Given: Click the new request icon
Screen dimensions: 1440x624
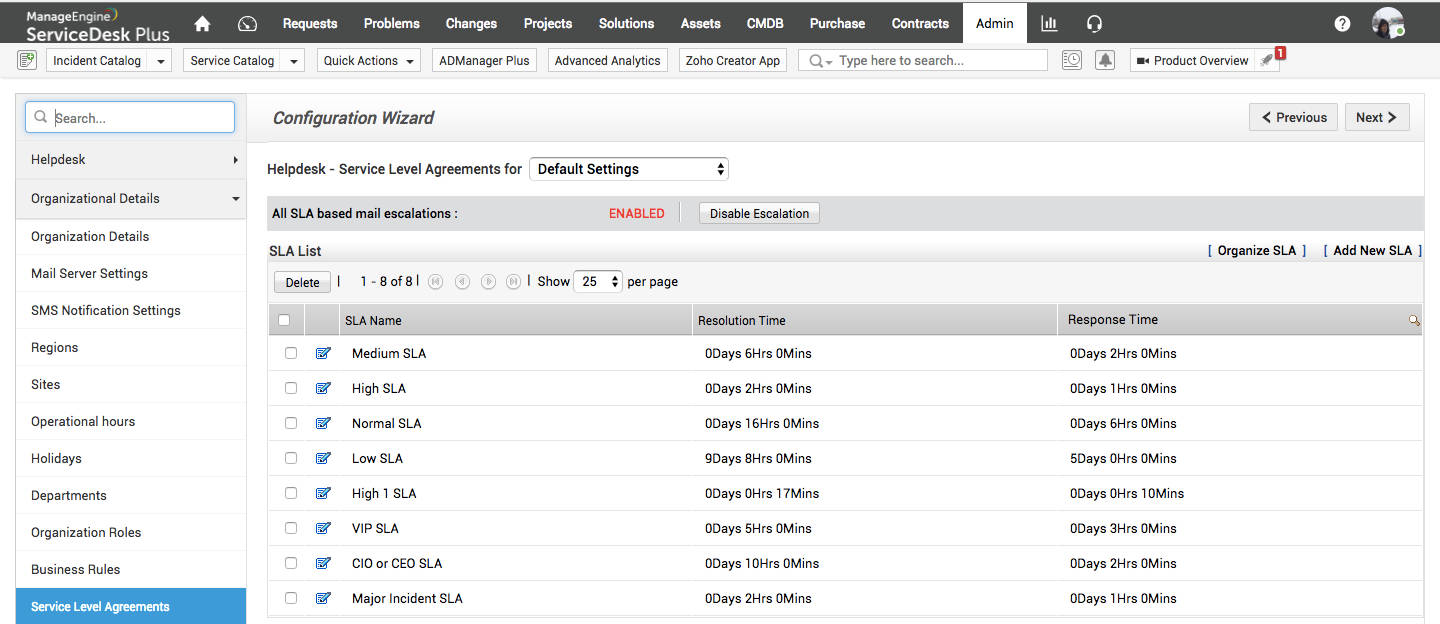Looking at the screenshot, I should [27, 60].
